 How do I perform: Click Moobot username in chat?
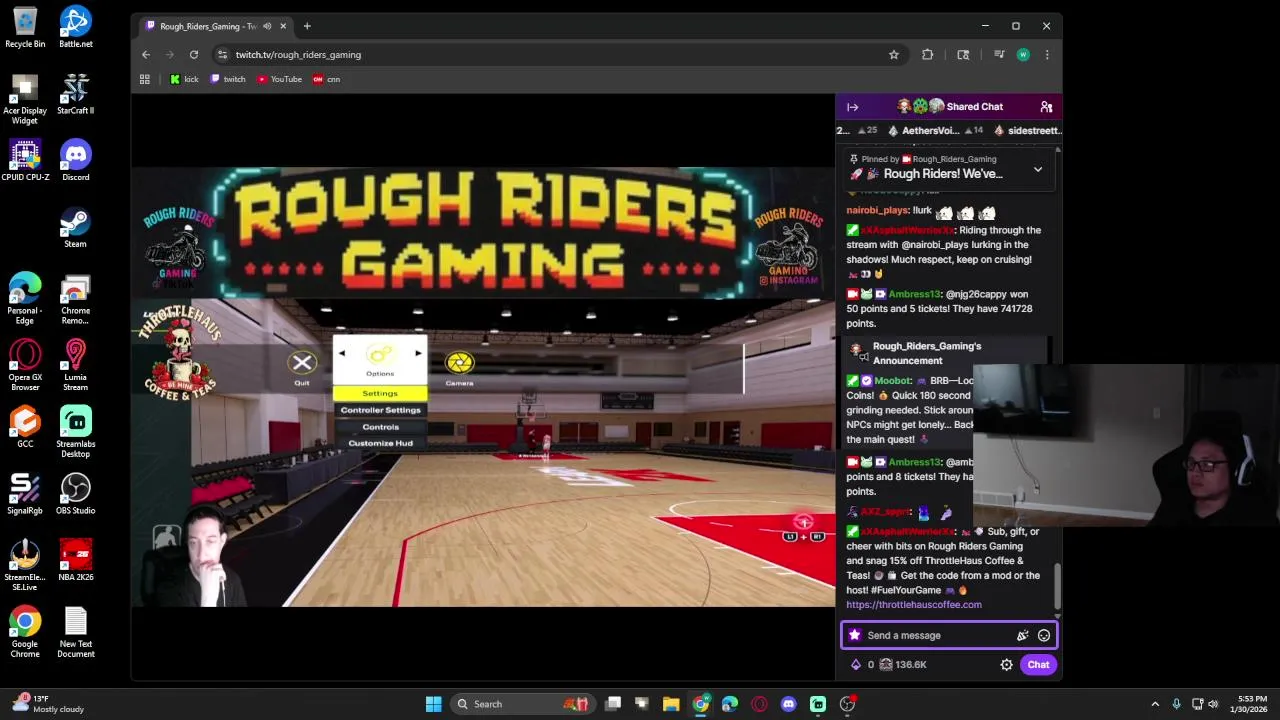[893, 381]
